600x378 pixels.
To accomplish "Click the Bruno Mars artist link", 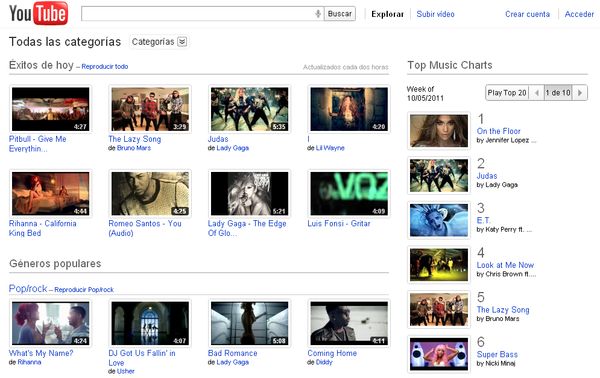I will [134, 148].
